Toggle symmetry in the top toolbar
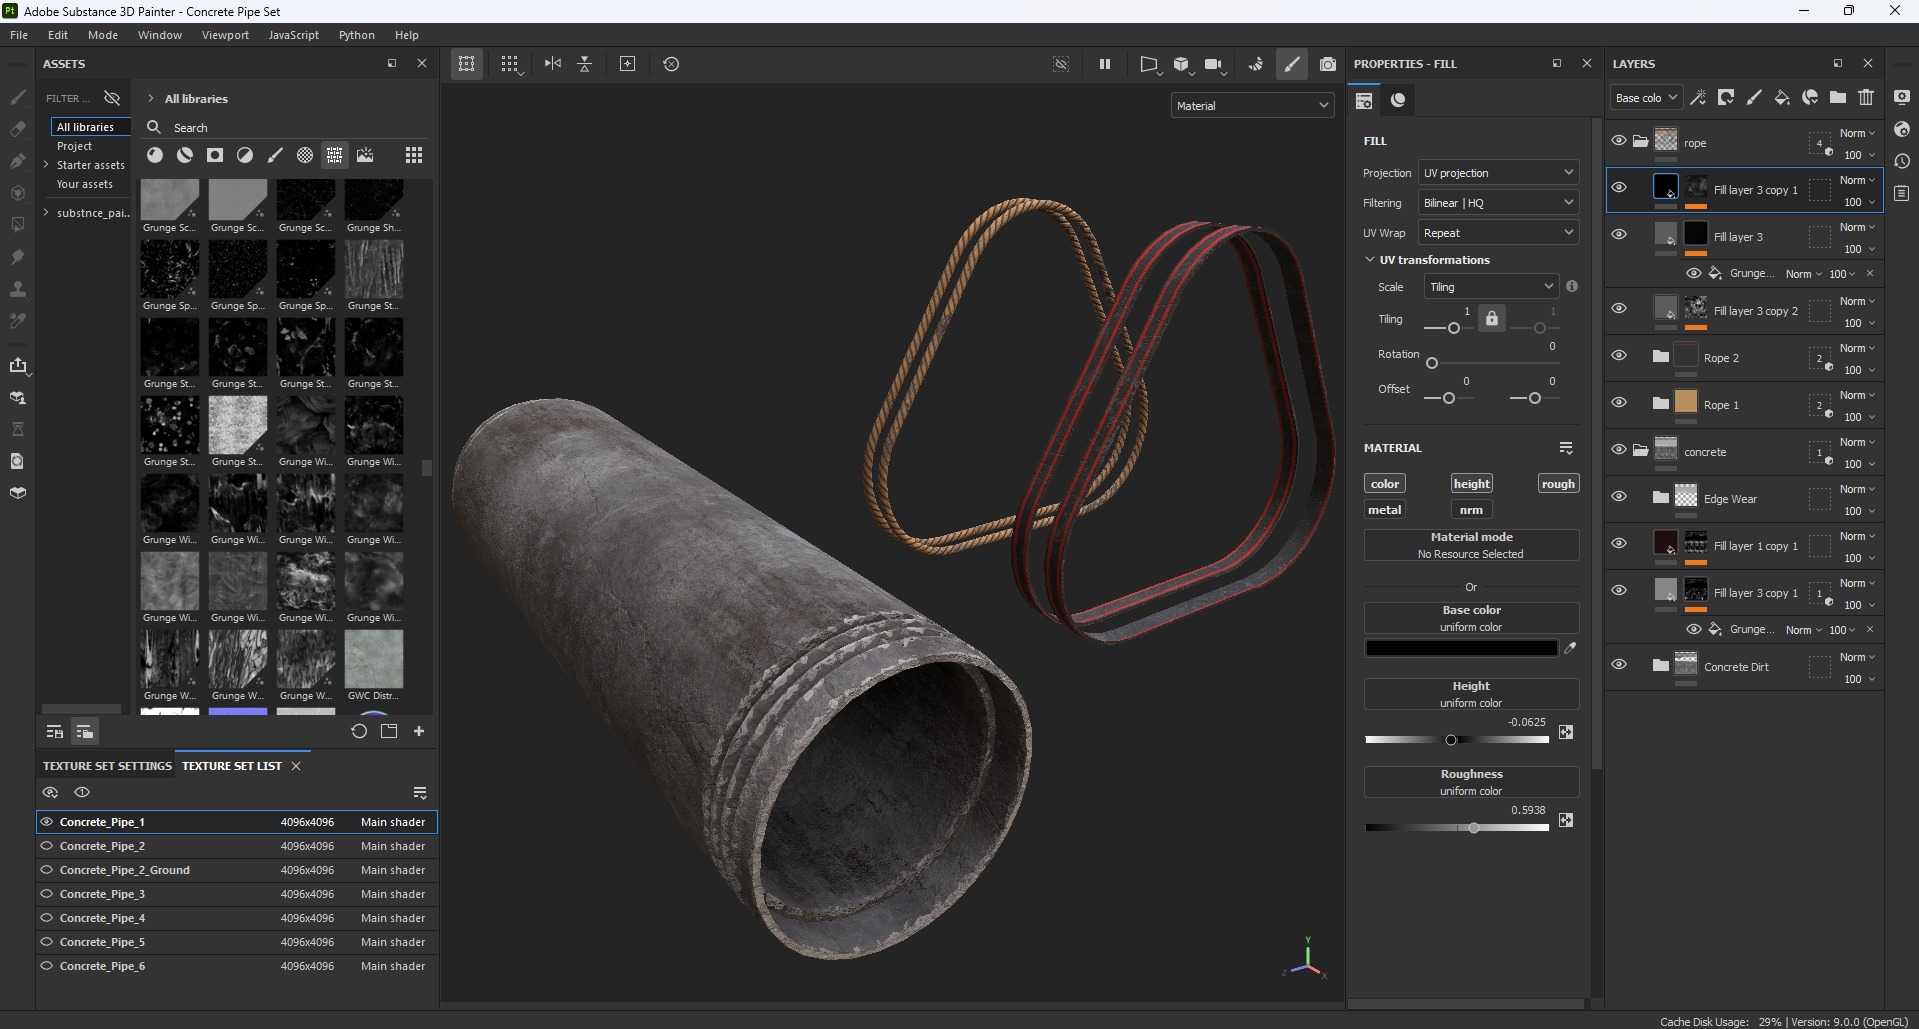The image size is (1919, 1029). coord(553,64)
